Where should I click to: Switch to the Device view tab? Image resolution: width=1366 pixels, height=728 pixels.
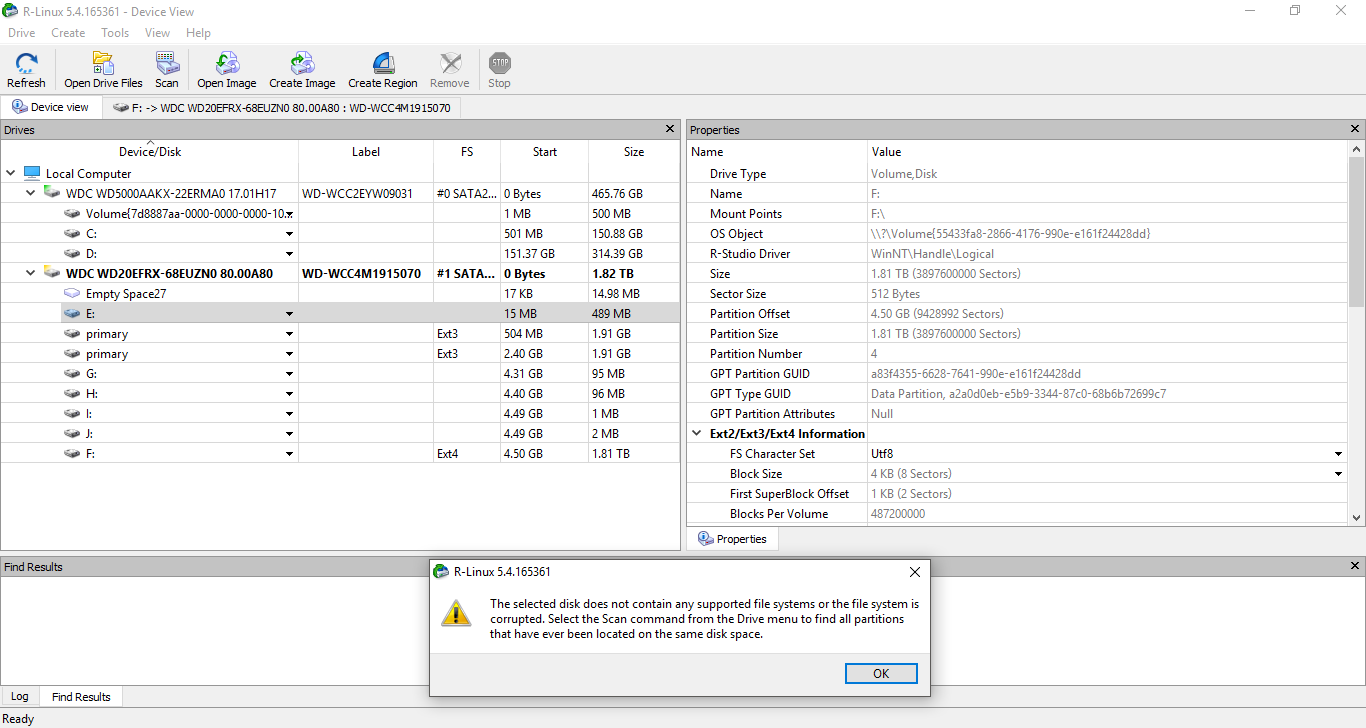pyautogui.click(x=51, y=107)
